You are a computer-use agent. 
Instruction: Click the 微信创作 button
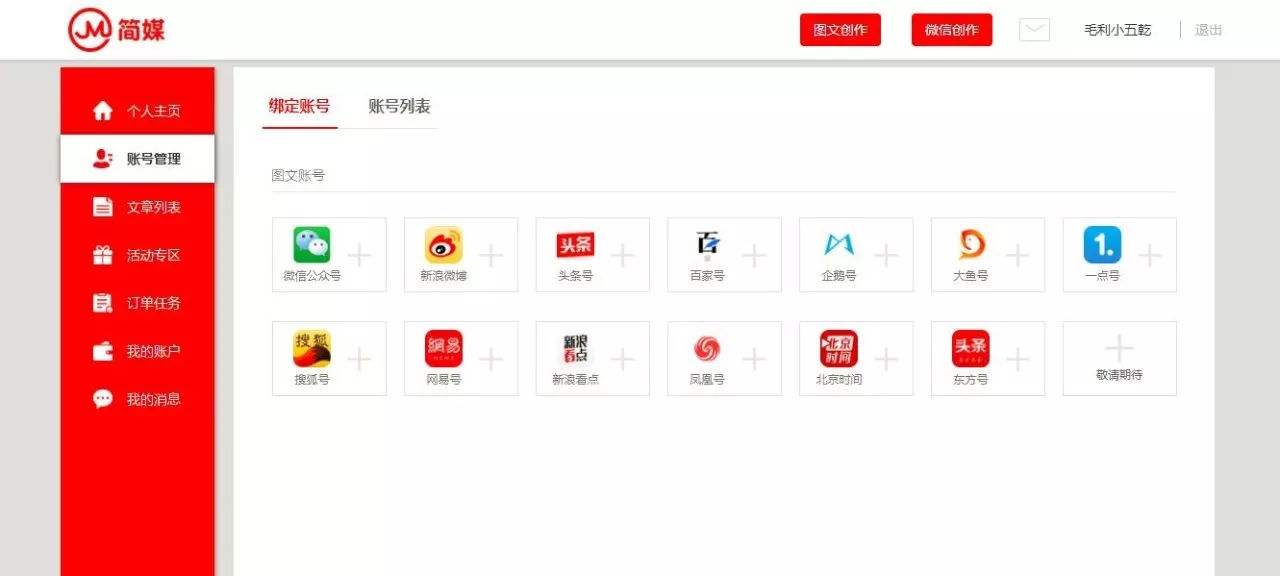tap(951, 30)
